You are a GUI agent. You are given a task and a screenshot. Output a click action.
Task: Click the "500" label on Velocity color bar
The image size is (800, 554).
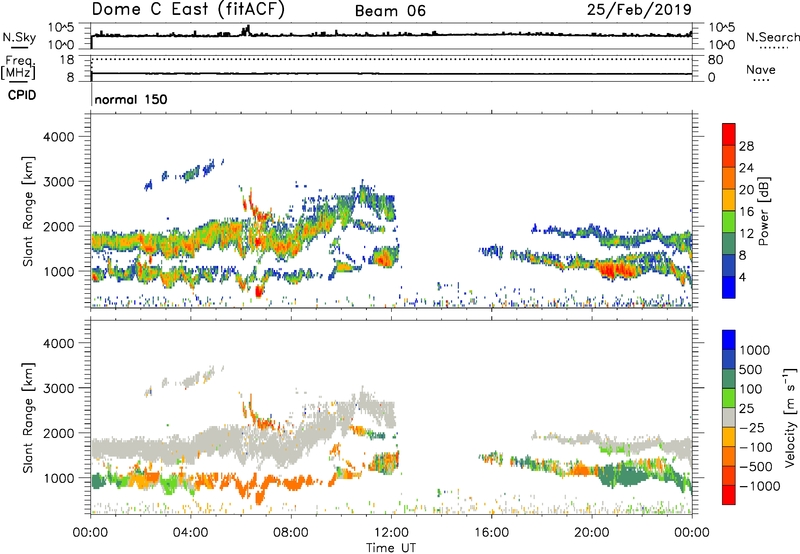752,370
